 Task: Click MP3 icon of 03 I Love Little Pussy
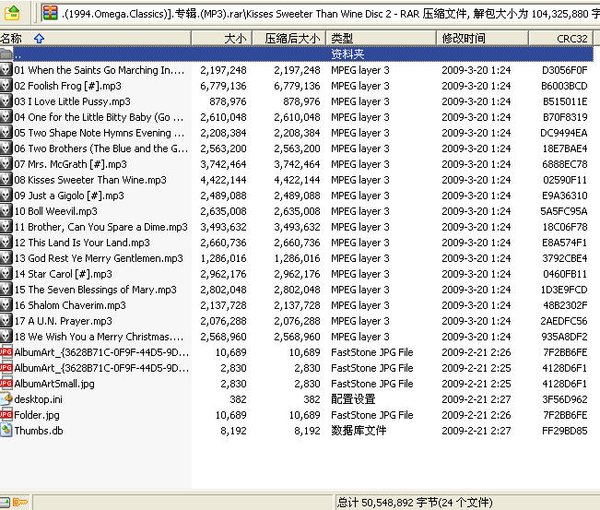pyautogui.click(x=6, y=101)
